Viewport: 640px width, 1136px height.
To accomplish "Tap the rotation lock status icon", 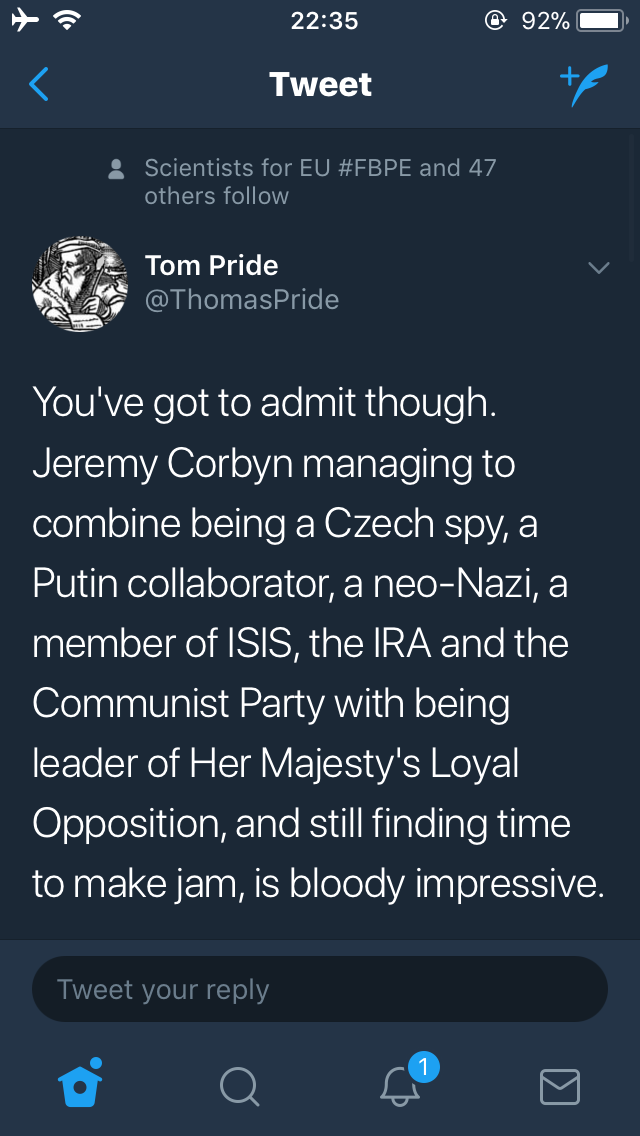I will click(495, 20).
